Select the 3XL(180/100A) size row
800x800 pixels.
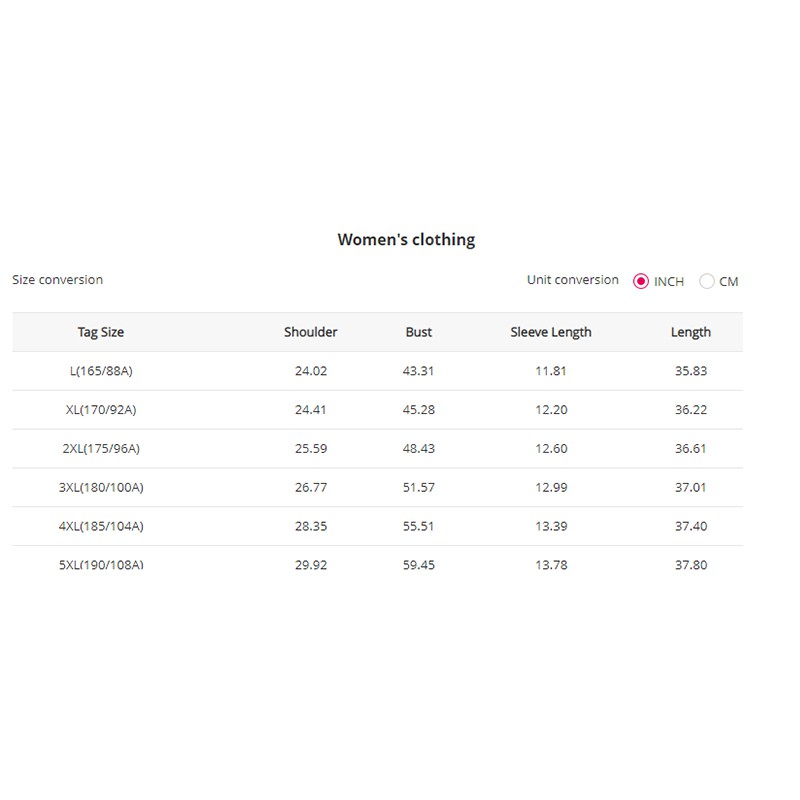[378, 487]
